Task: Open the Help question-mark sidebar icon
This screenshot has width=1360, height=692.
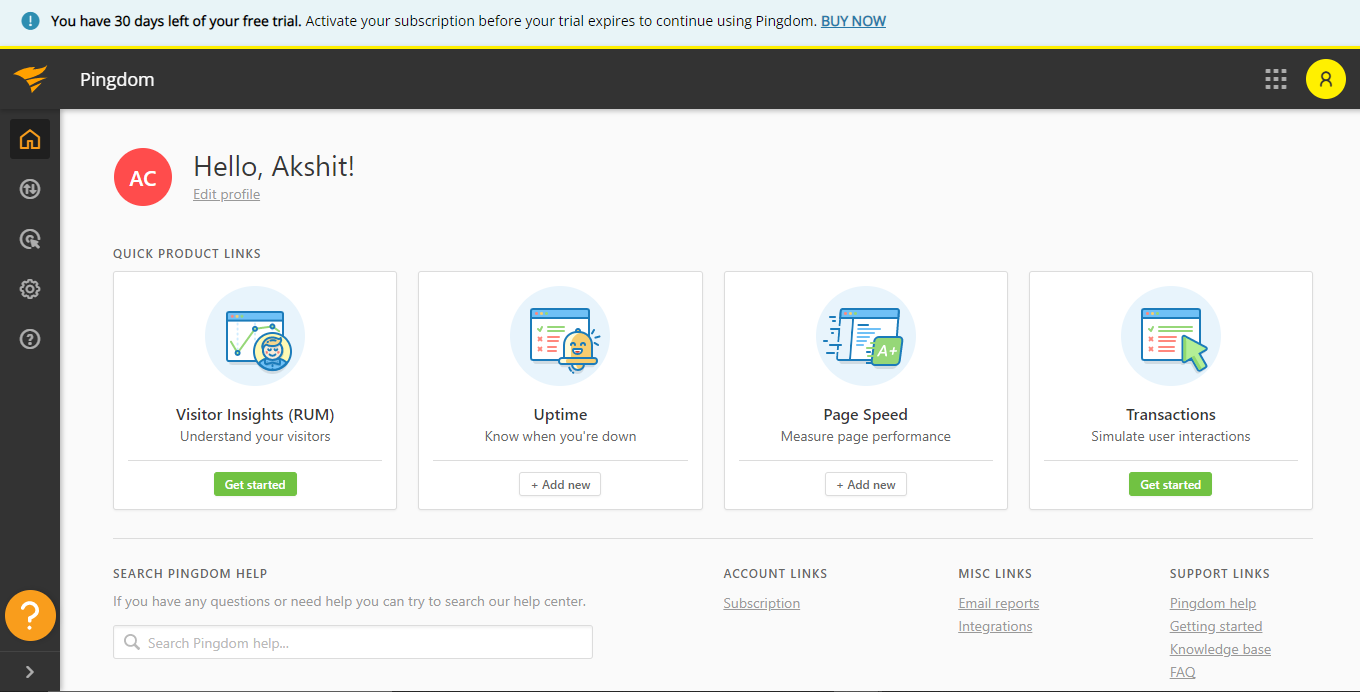Action: pos(30,339)
